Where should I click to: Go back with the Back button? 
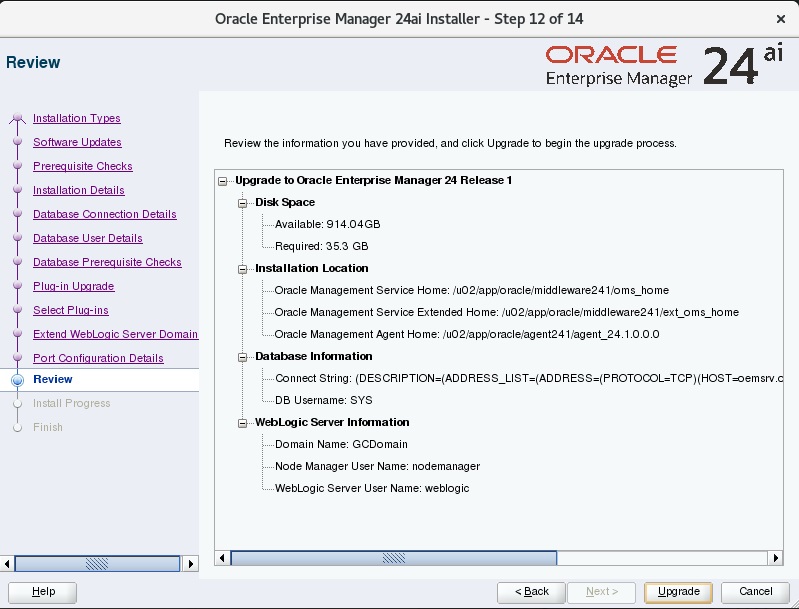coord(531,592)
